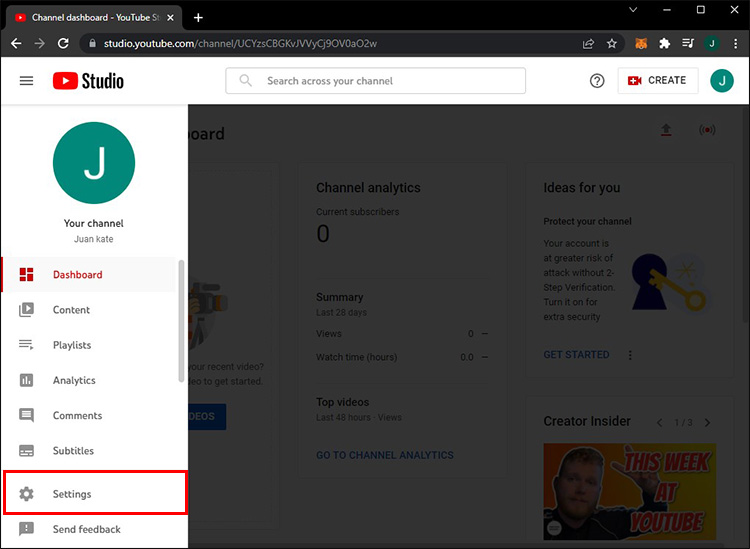
Task: Open This Week at YouTube thumbnail
Action: [629, 491]
